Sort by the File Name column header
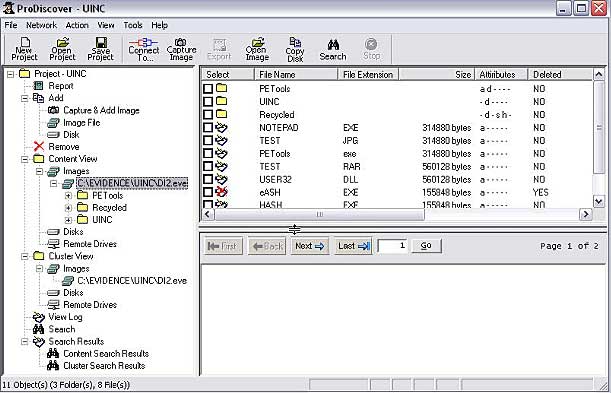The image size is (611, 393). (295, 74)
